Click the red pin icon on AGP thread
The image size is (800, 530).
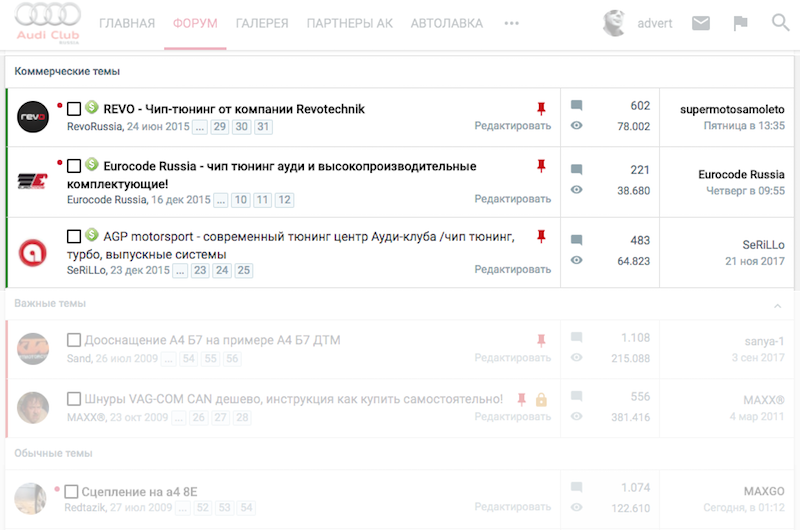click(541, 236)
